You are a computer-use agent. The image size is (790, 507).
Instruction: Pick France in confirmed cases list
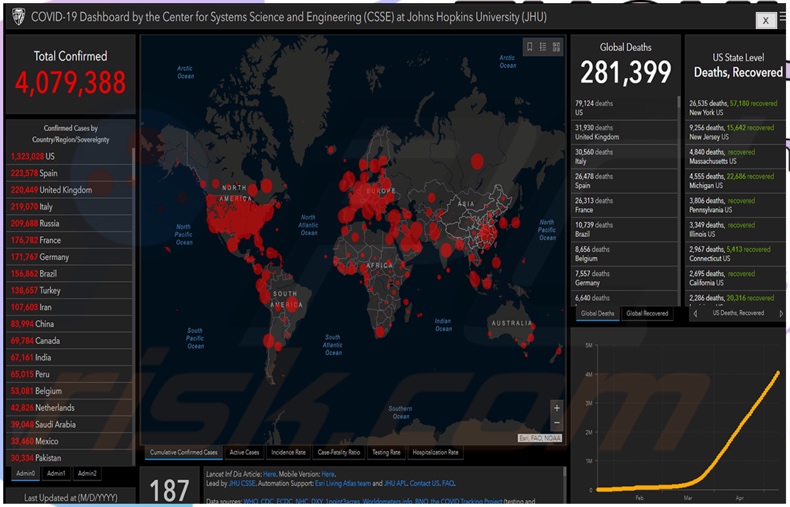70,240
